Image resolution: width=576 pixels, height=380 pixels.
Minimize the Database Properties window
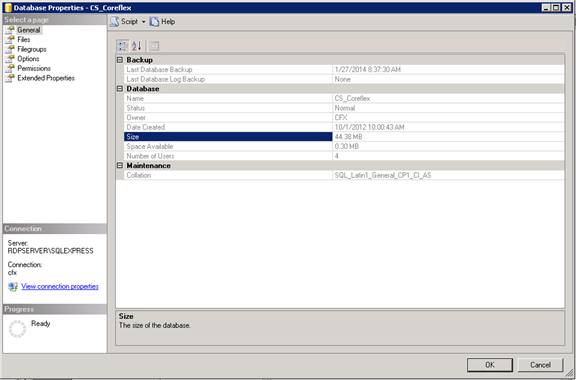[546, 7]
